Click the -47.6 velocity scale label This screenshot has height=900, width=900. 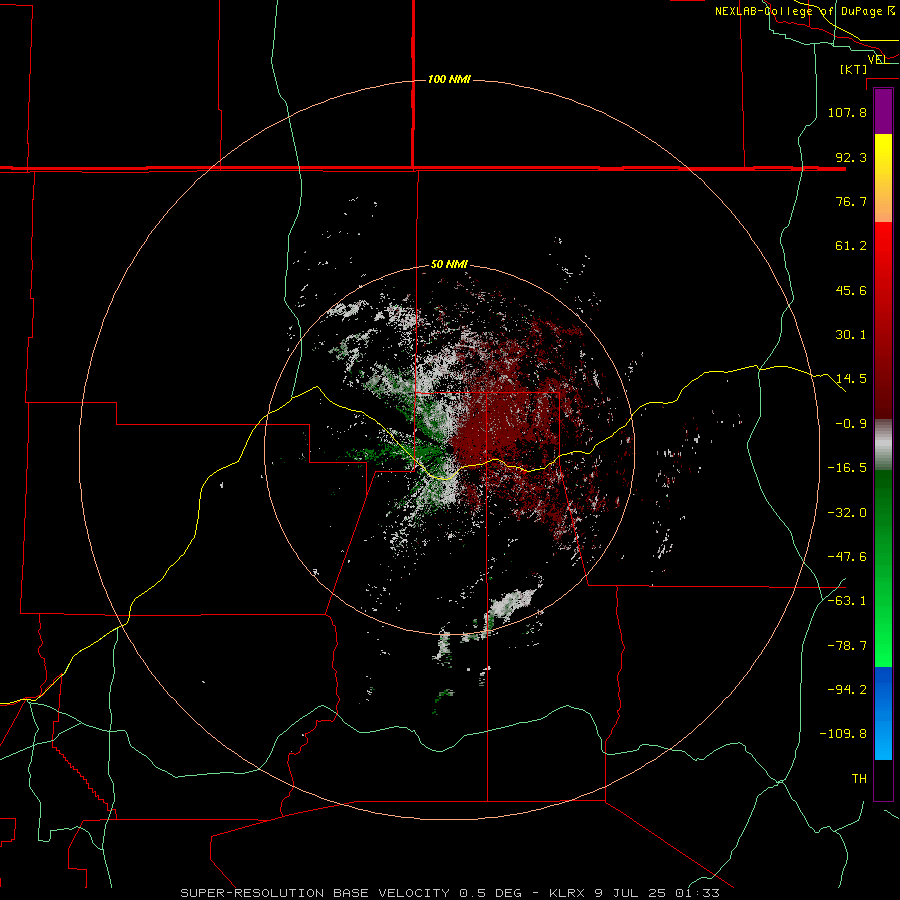click(847, 557)
